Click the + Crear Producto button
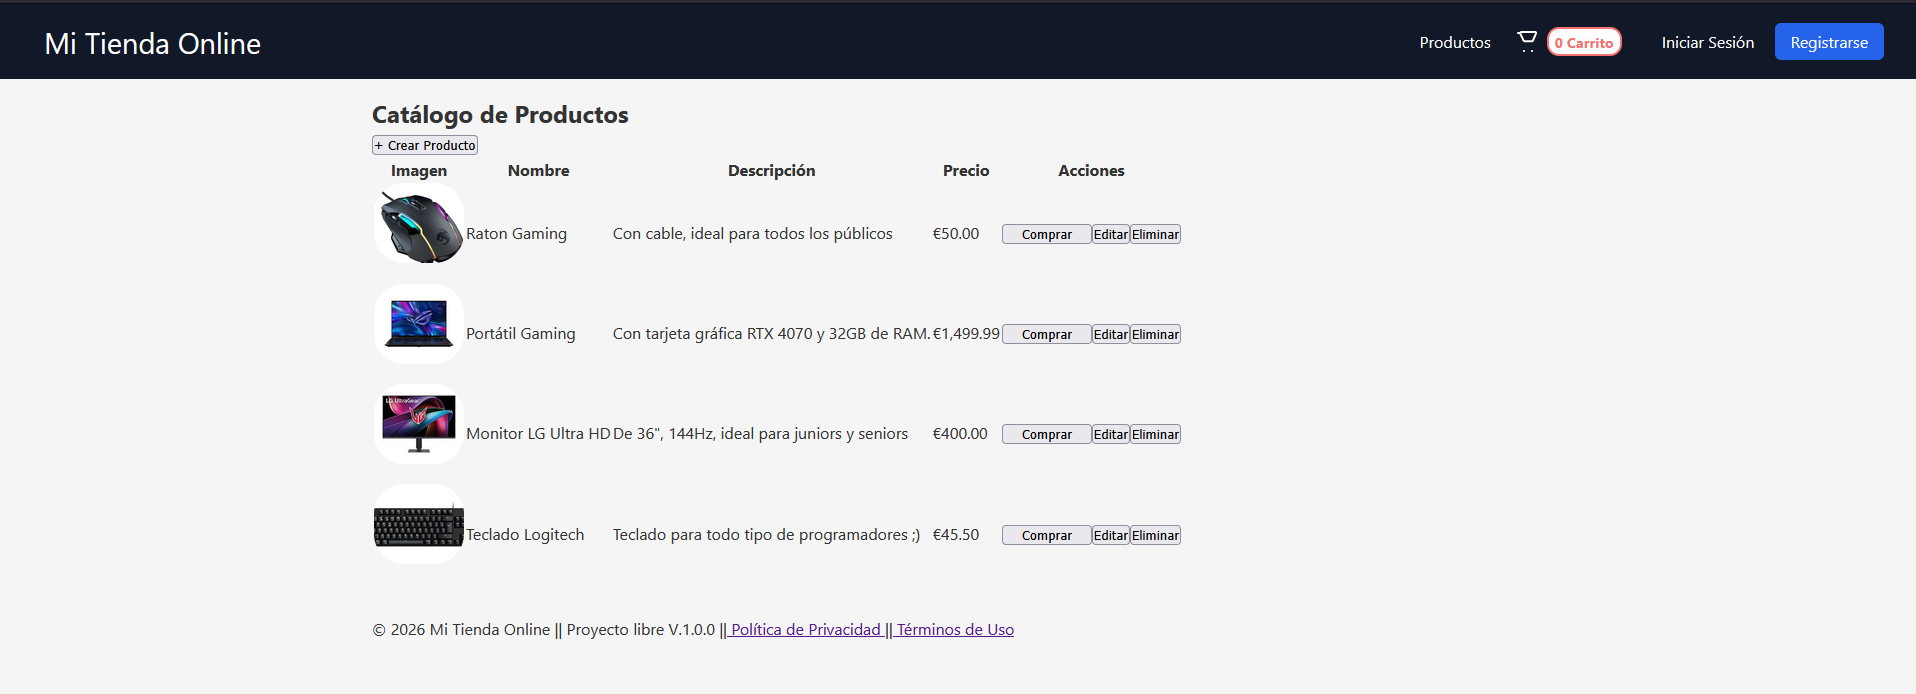Image resolution: width=1916 pixels, height=694 pixels. [x=425, y=145]
